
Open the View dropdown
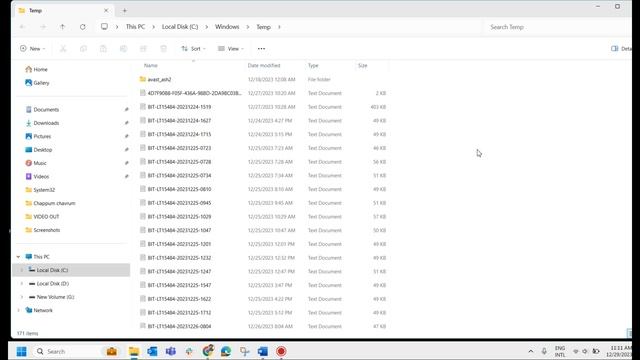click(x=231, y=49)
